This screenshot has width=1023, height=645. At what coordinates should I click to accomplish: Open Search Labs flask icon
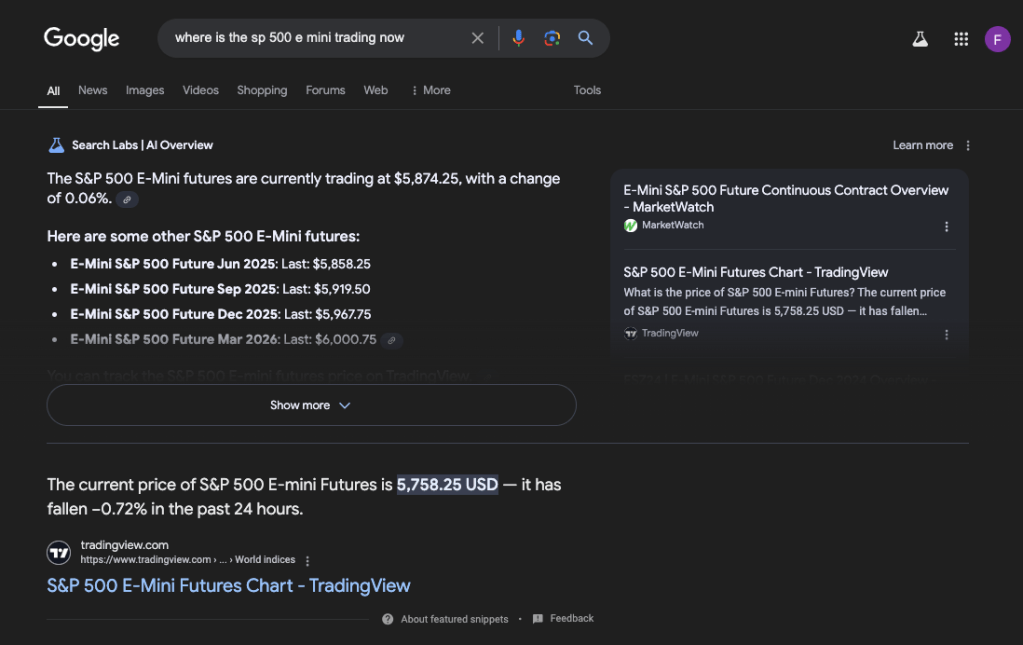pos(919,39)
